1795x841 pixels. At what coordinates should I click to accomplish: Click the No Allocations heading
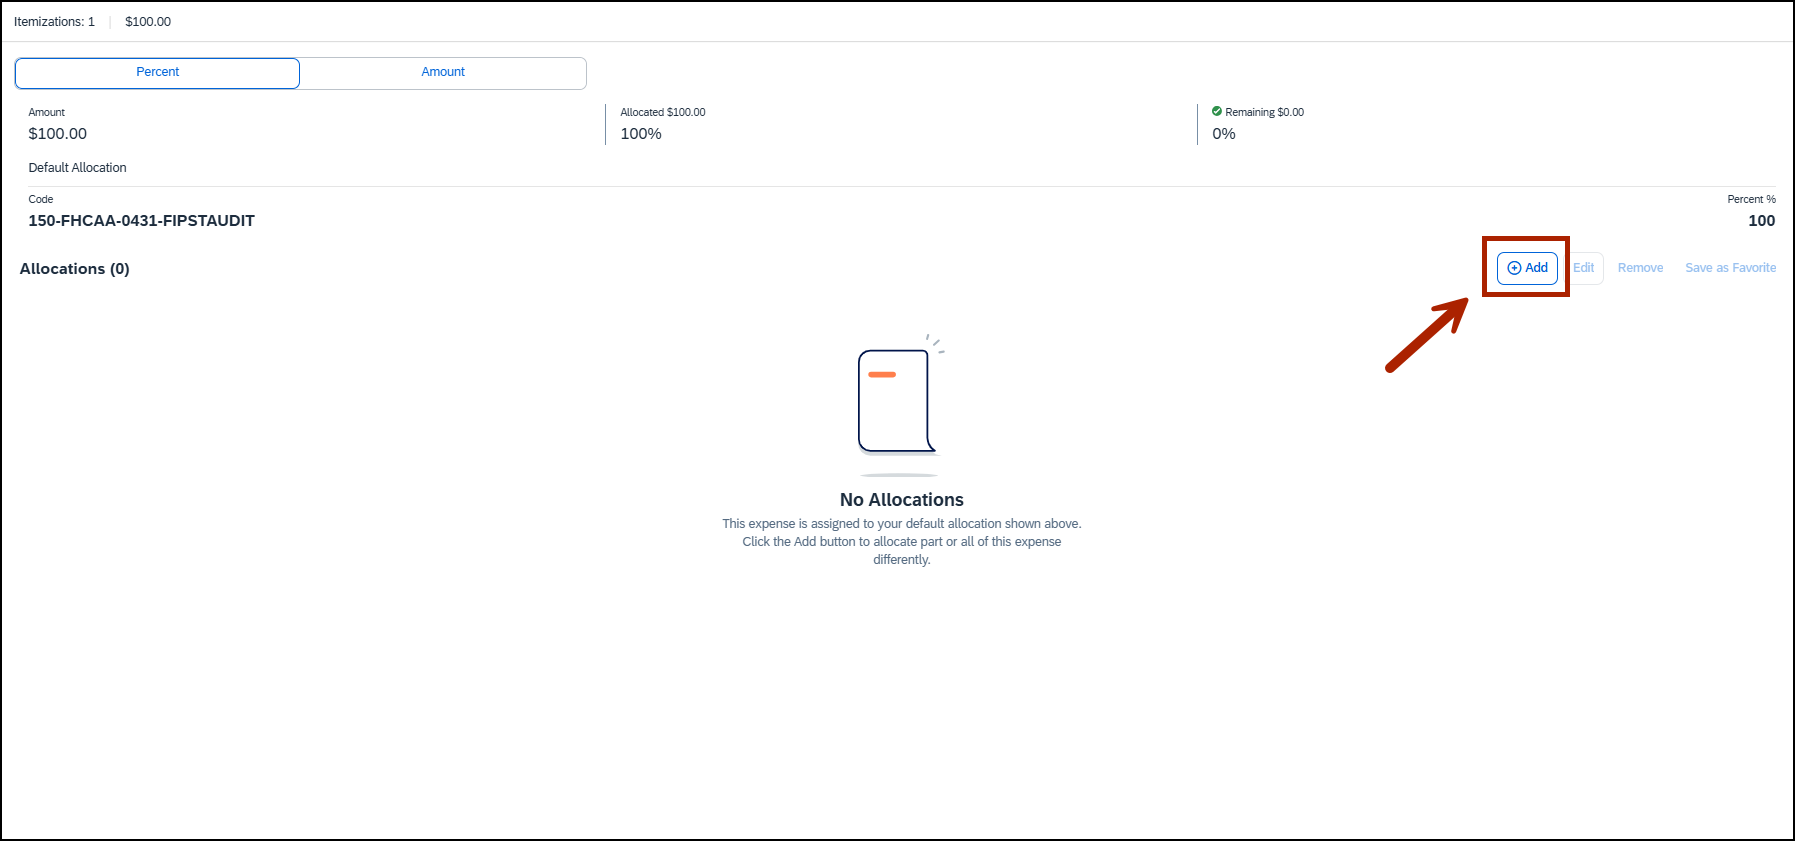(902, 500)
